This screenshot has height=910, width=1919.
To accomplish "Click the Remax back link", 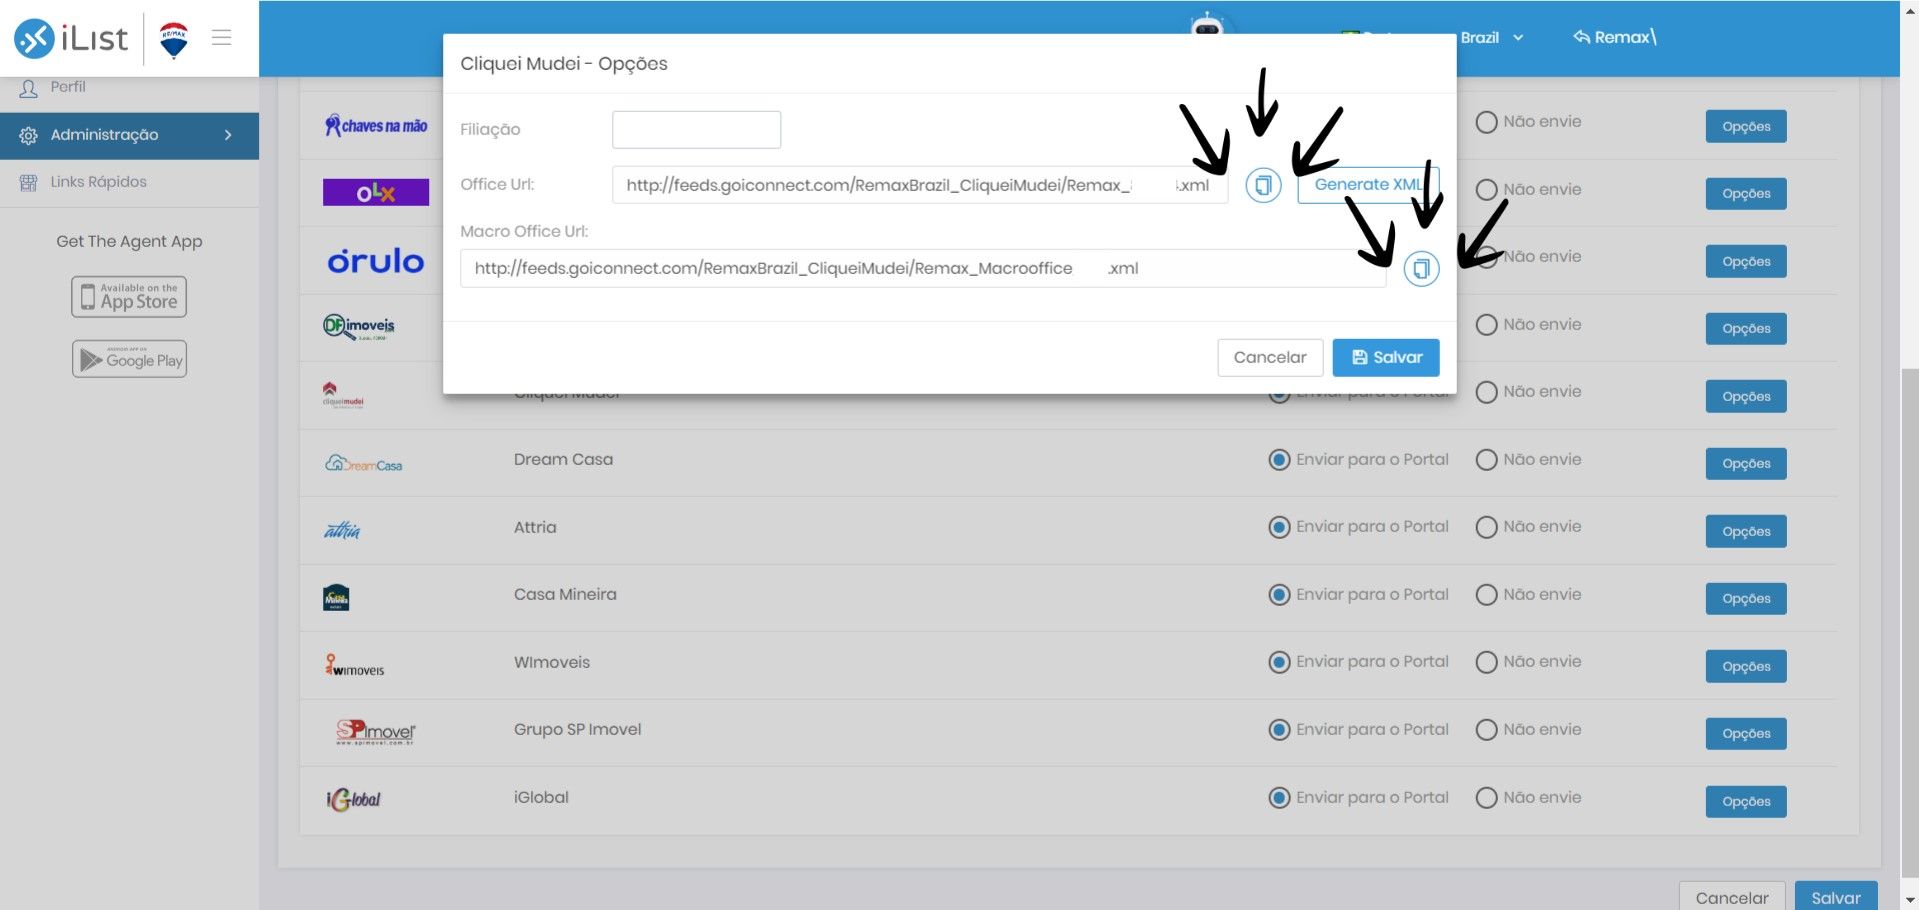I will pyautogui.click(x=1614, y=38).
